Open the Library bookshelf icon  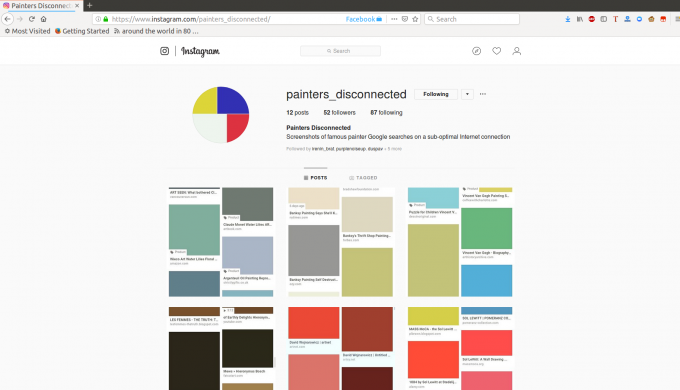pos(580,19)
